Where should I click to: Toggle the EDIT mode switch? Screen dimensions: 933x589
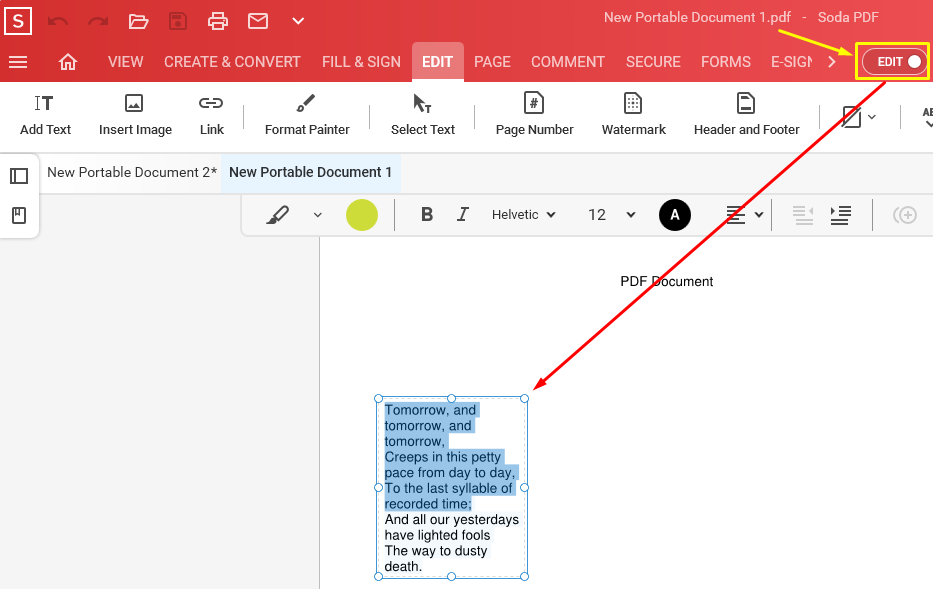tap(894, 62)
